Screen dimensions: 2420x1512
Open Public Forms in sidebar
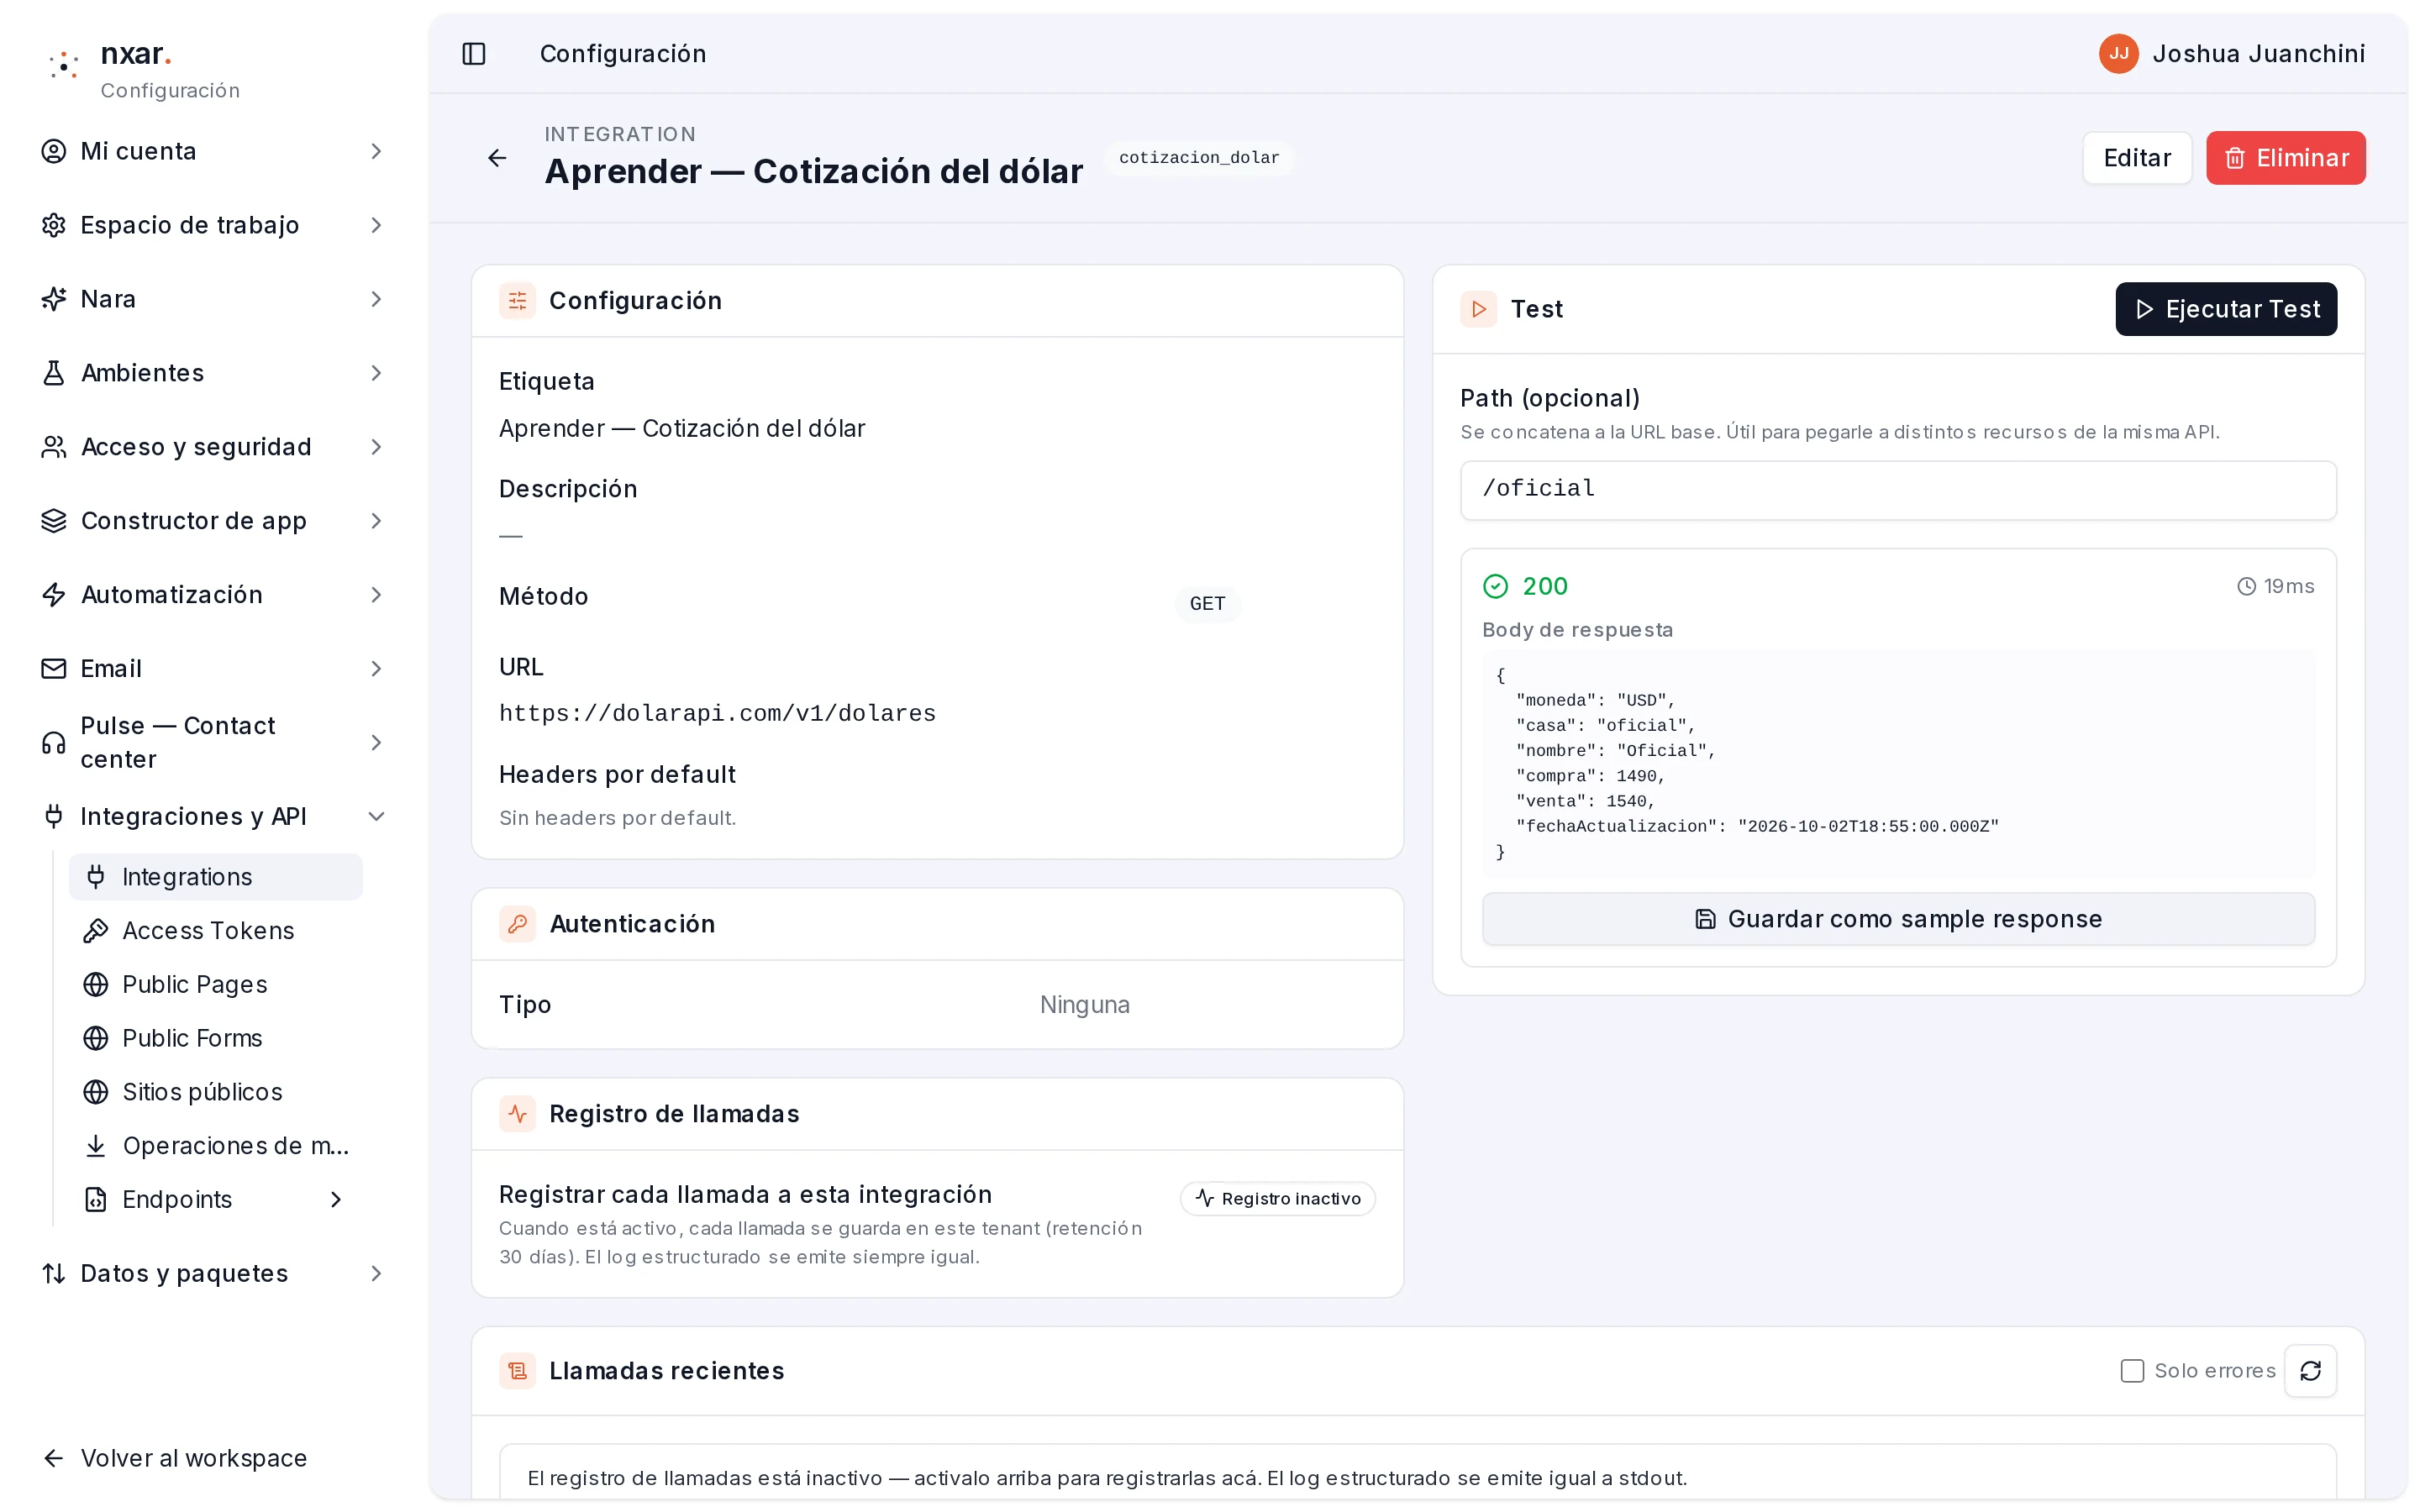pos(216,1039)
